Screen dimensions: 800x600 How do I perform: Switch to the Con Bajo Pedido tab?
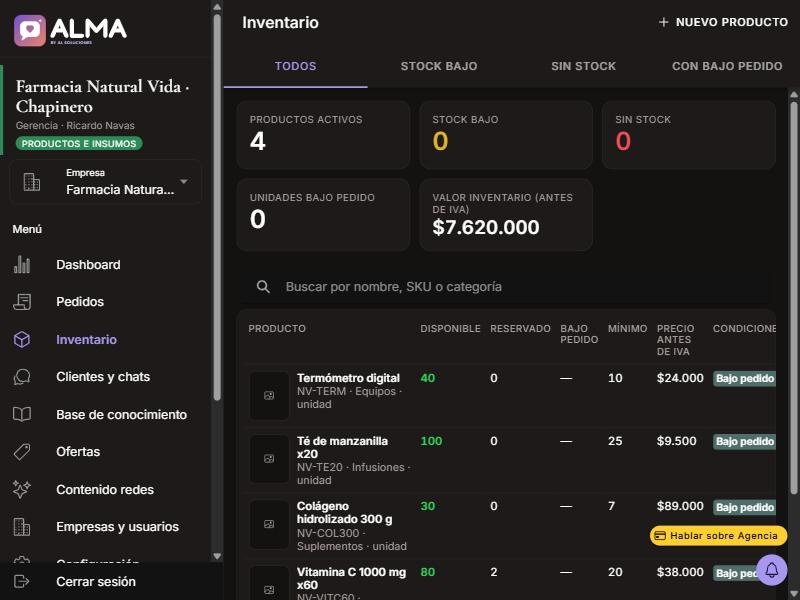(727, 66)
